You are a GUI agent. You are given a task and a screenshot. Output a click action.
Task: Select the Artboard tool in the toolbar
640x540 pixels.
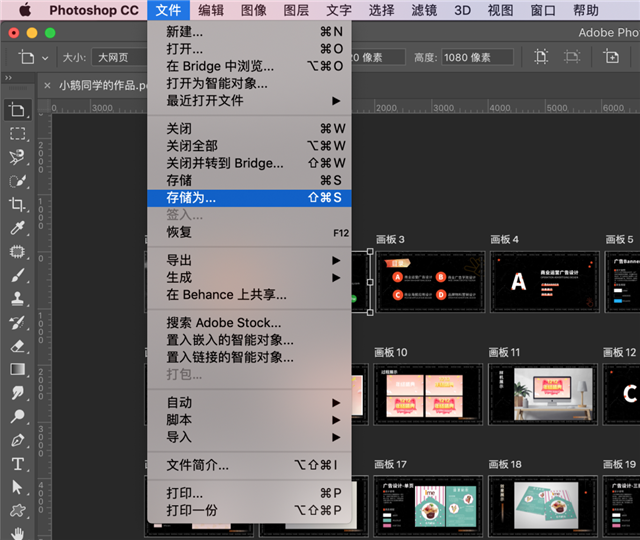click(17, 110)
